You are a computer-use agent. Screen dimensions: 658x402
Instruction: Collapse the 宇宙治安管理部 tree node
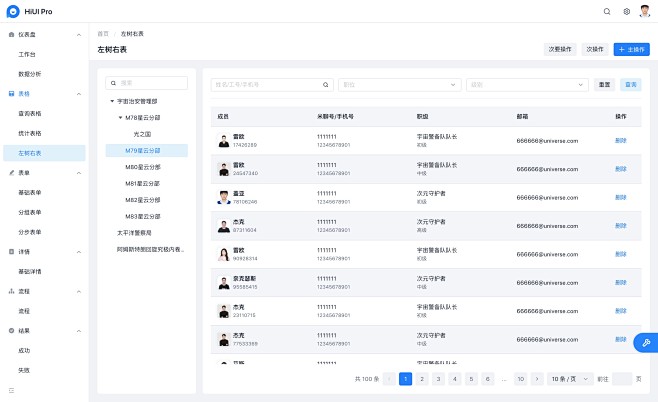click(x=112, y=101)
